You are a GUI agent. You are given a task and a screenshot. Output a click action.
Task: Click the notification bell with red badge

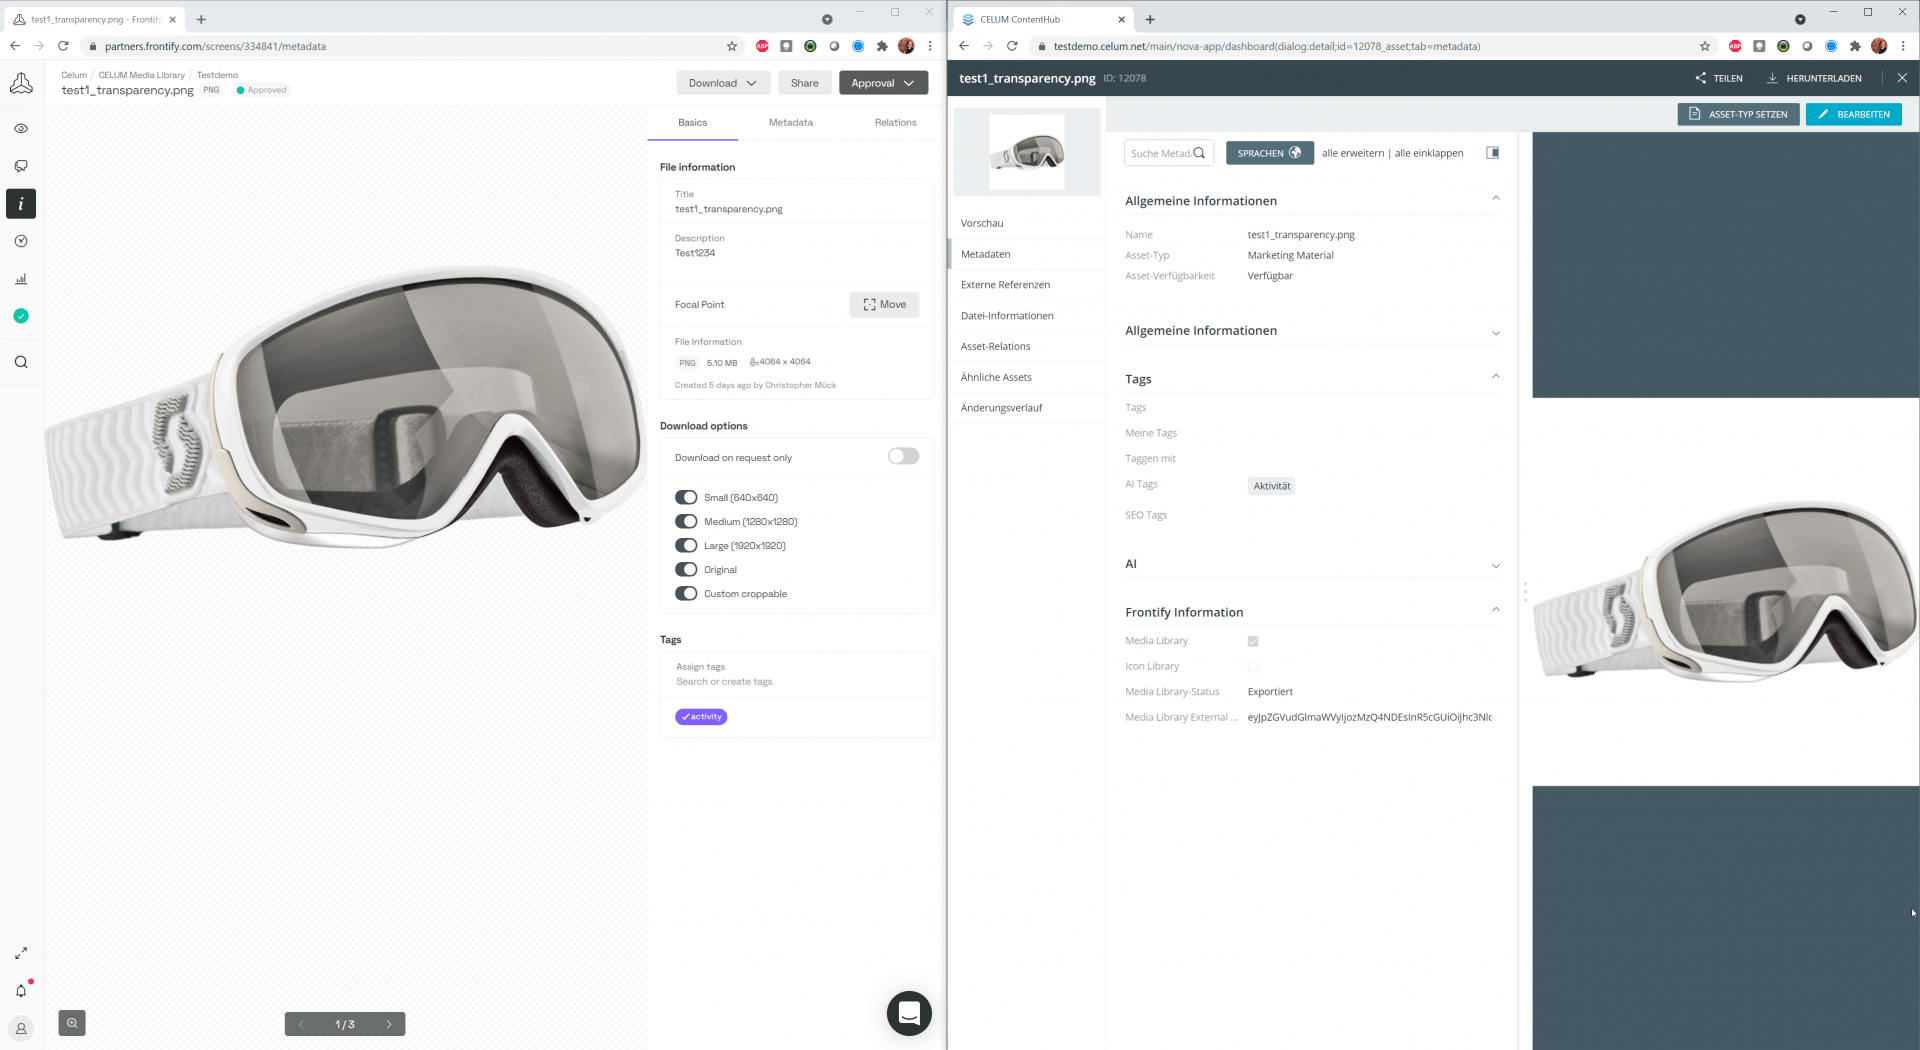pyautogui.click(x=21, y=989)
